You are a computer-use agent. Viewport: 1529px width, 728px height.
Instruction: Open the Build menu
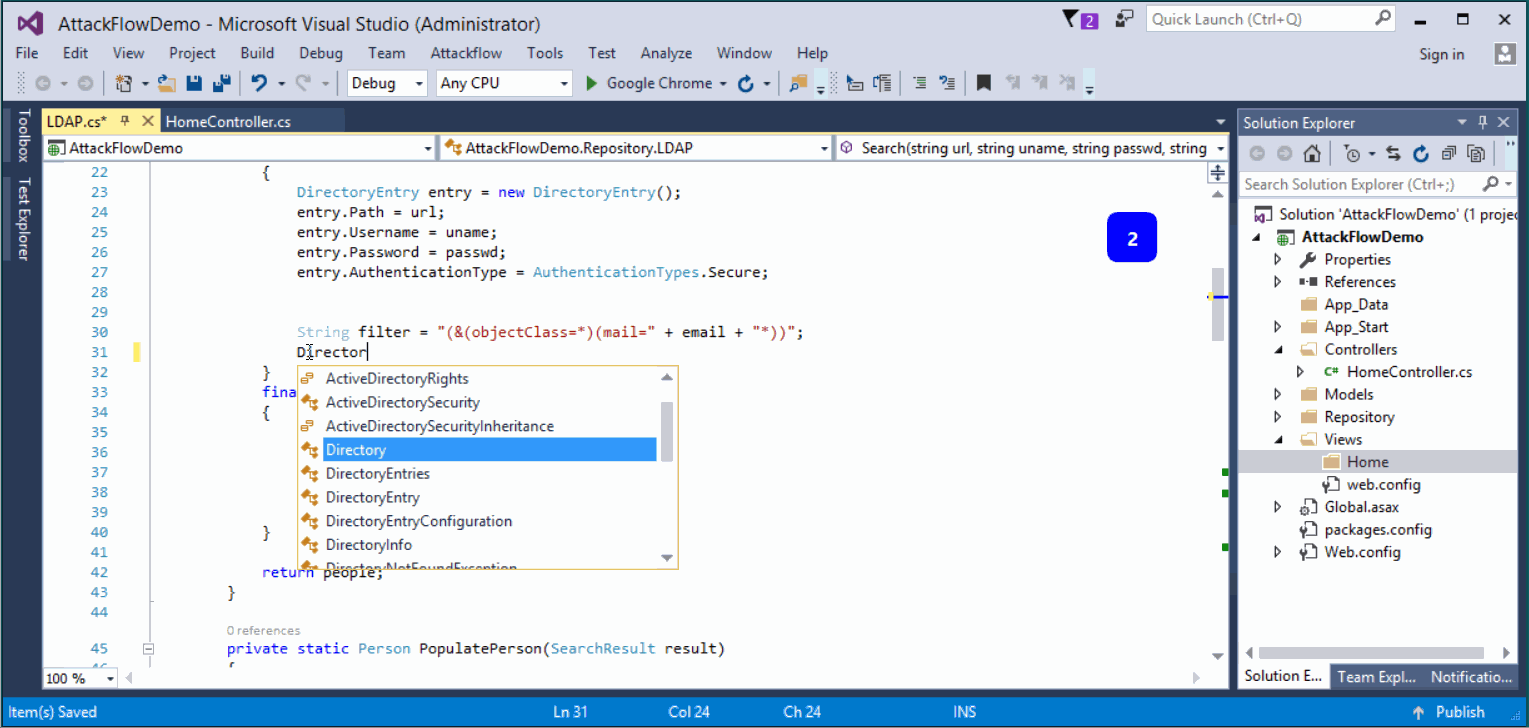coord(257,53)
